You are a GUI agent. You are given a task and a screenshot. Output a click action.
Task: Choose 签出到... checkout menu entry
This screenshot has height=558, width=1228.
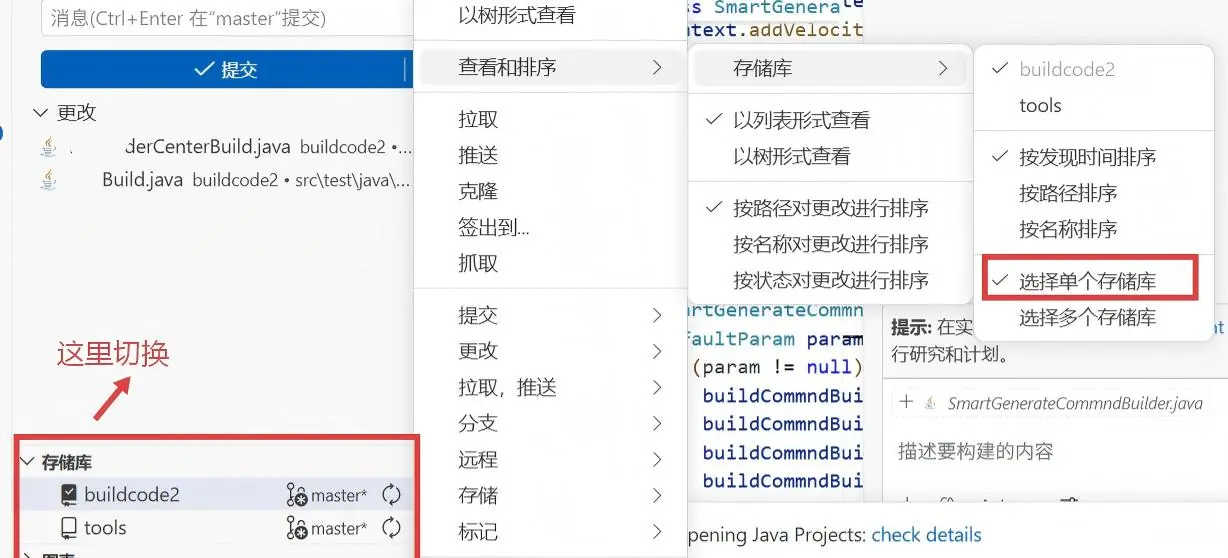coord(549,227)
